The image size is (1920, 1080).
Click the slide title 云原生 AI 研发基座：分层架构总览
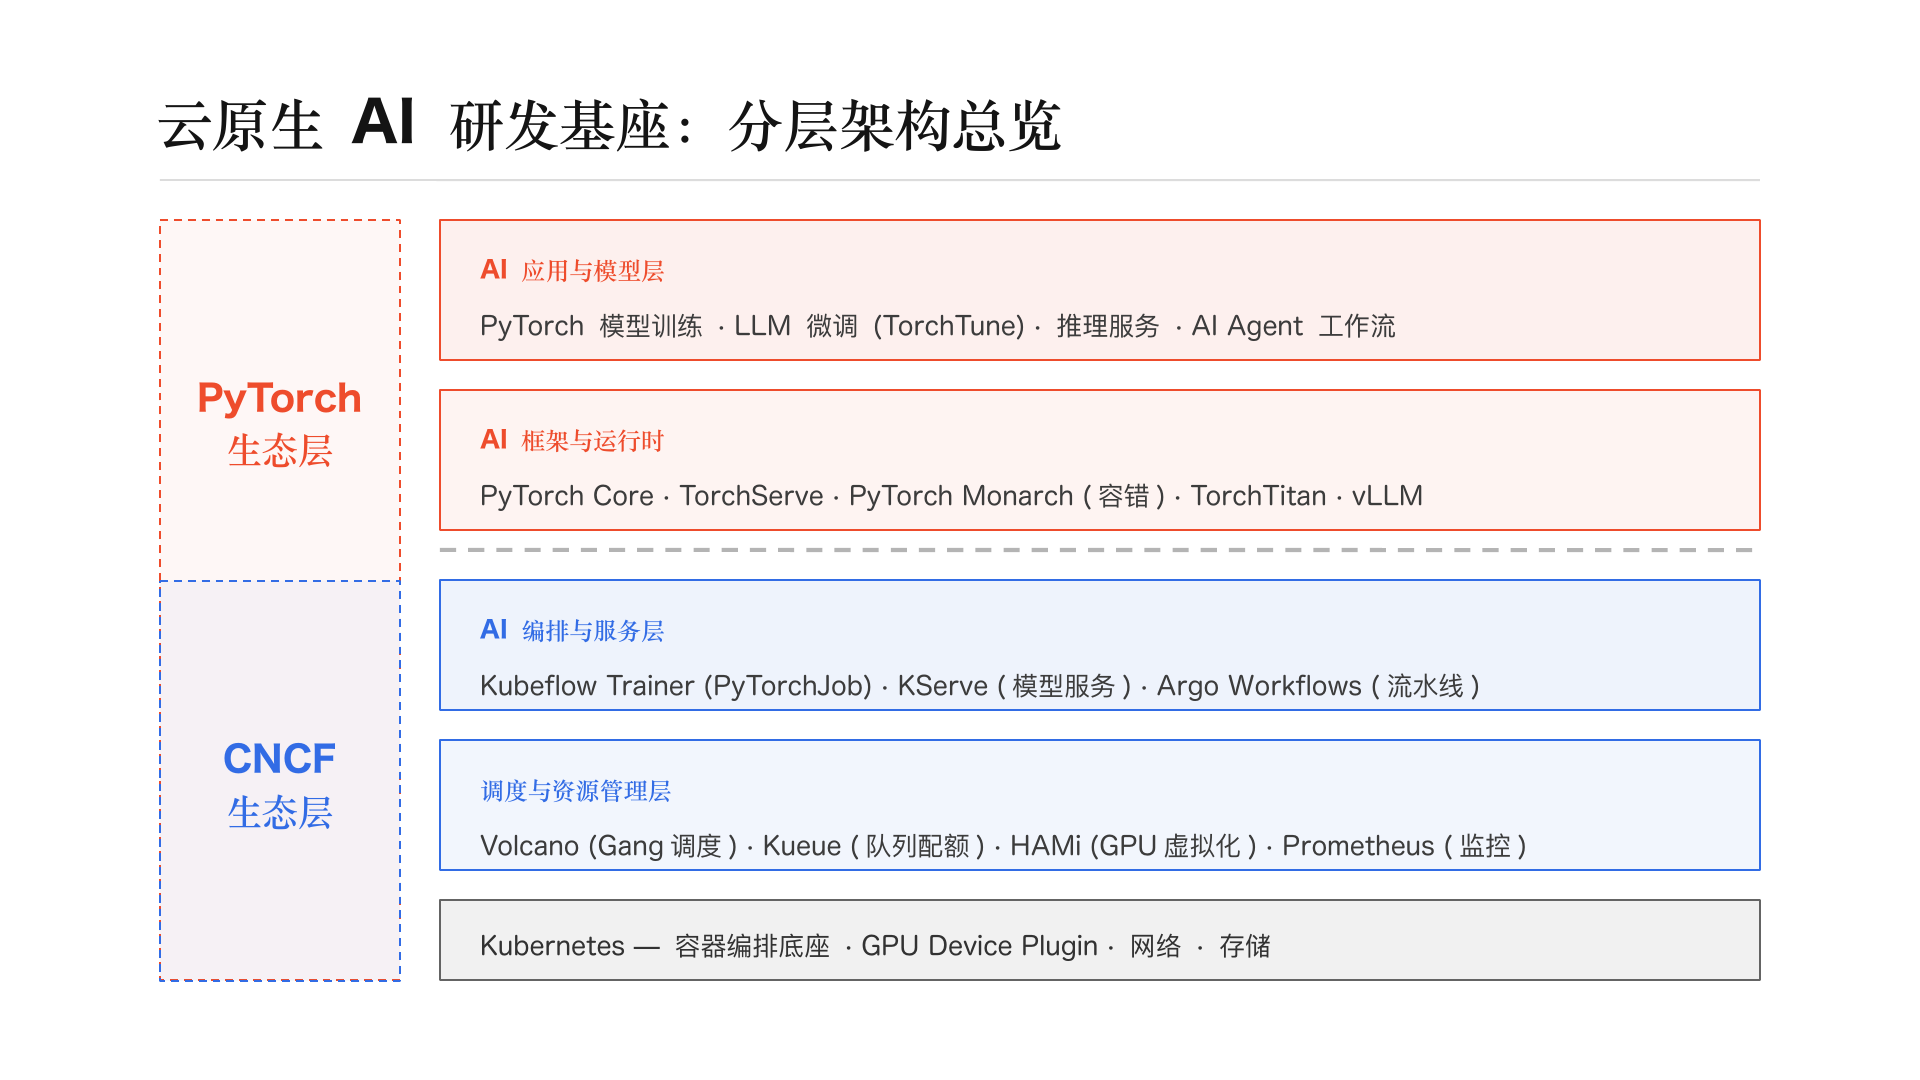click(x=610, y=125)
